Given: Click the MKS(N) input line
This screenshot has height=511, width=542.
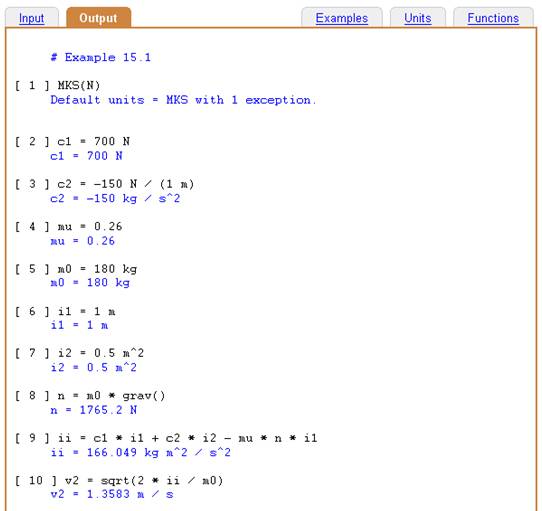Looking at the screenshot, I should pos(57,85).
